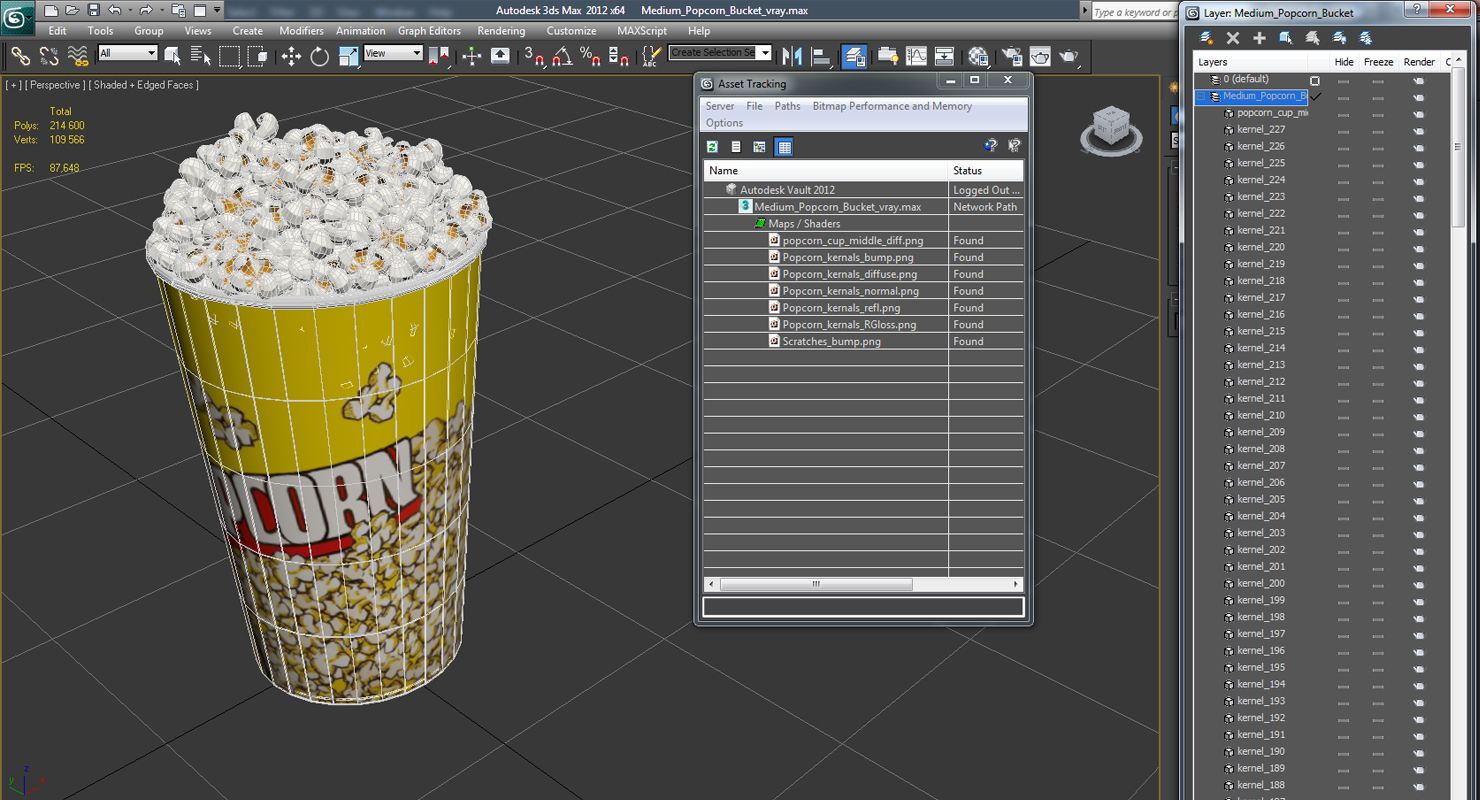Toggle the 3D Snaps button
Viewport: 1480px width, 800px height.
tap(535, 56)
